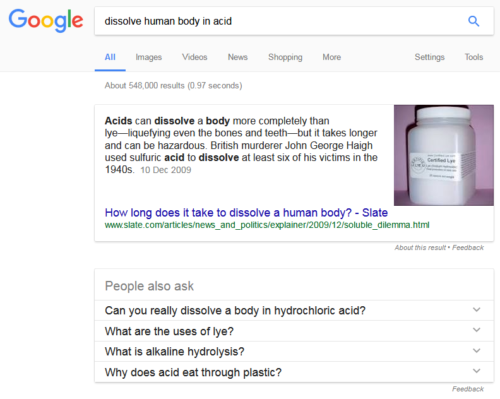Open the More menu
Screen dimensions: 500x399
click(x=332, y=57)
